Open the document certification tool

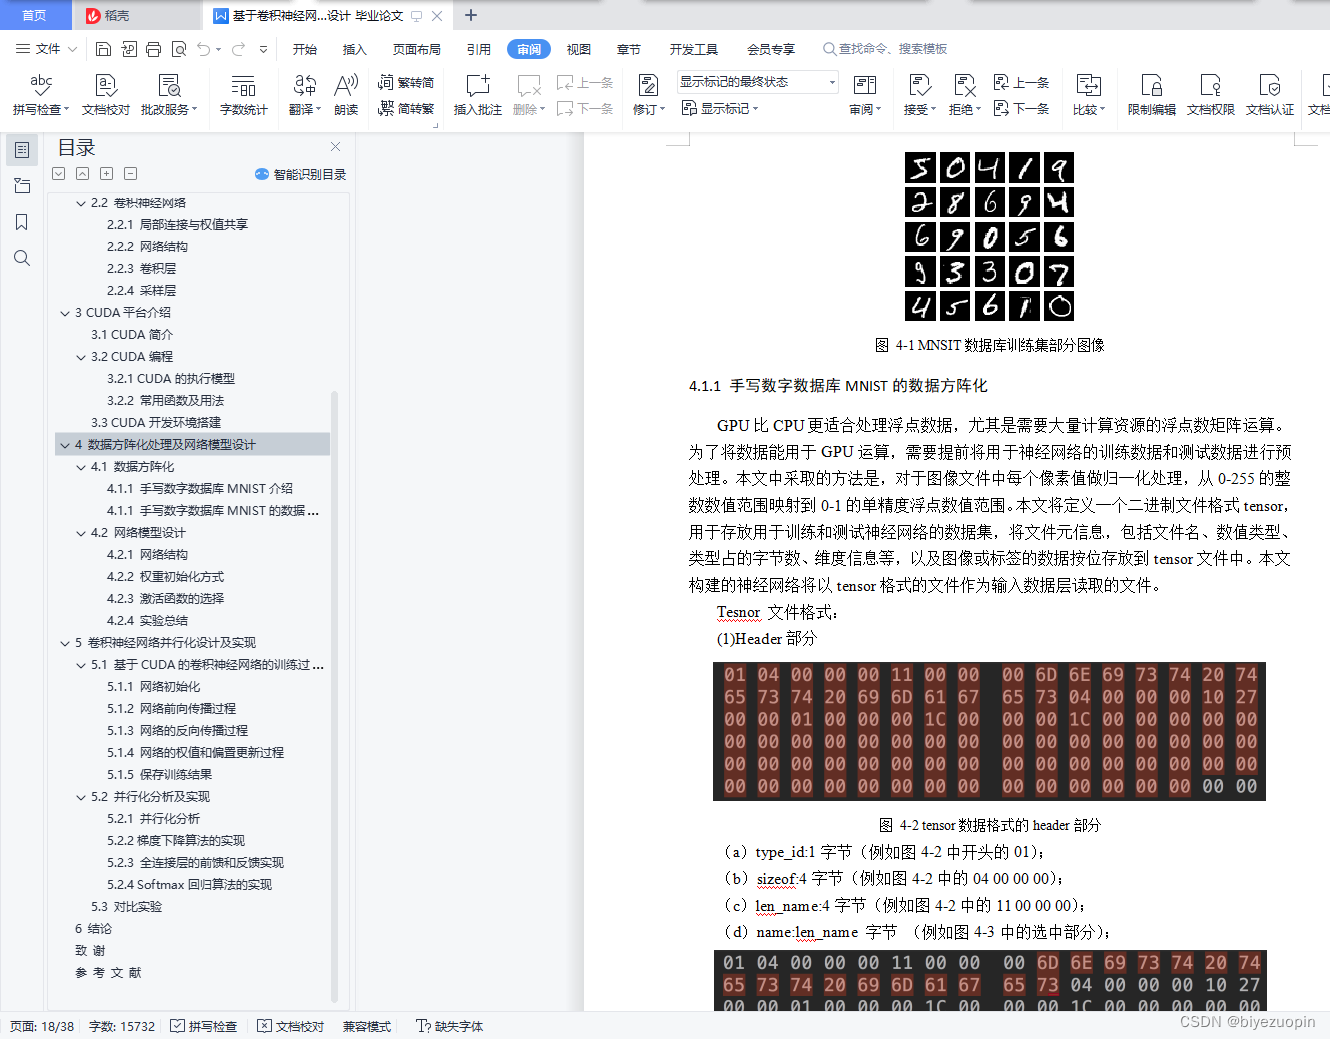(x=1270, y=94)
